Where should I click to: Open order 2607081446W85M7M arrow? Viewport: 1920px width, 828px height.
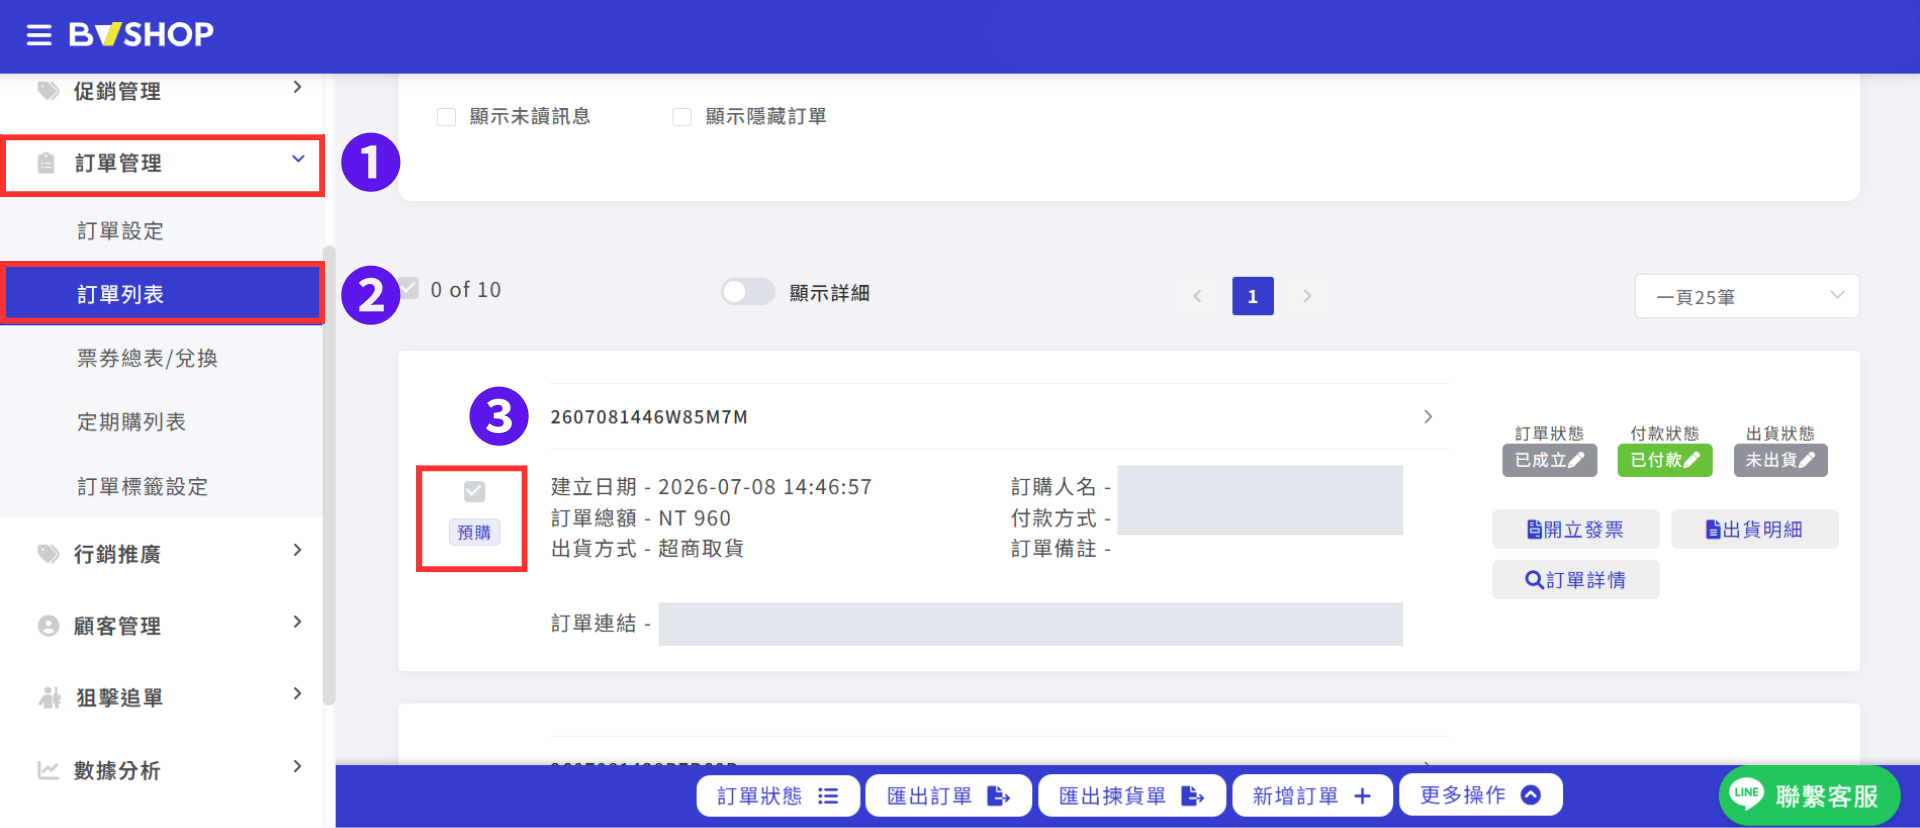[x=1428, y=416]
